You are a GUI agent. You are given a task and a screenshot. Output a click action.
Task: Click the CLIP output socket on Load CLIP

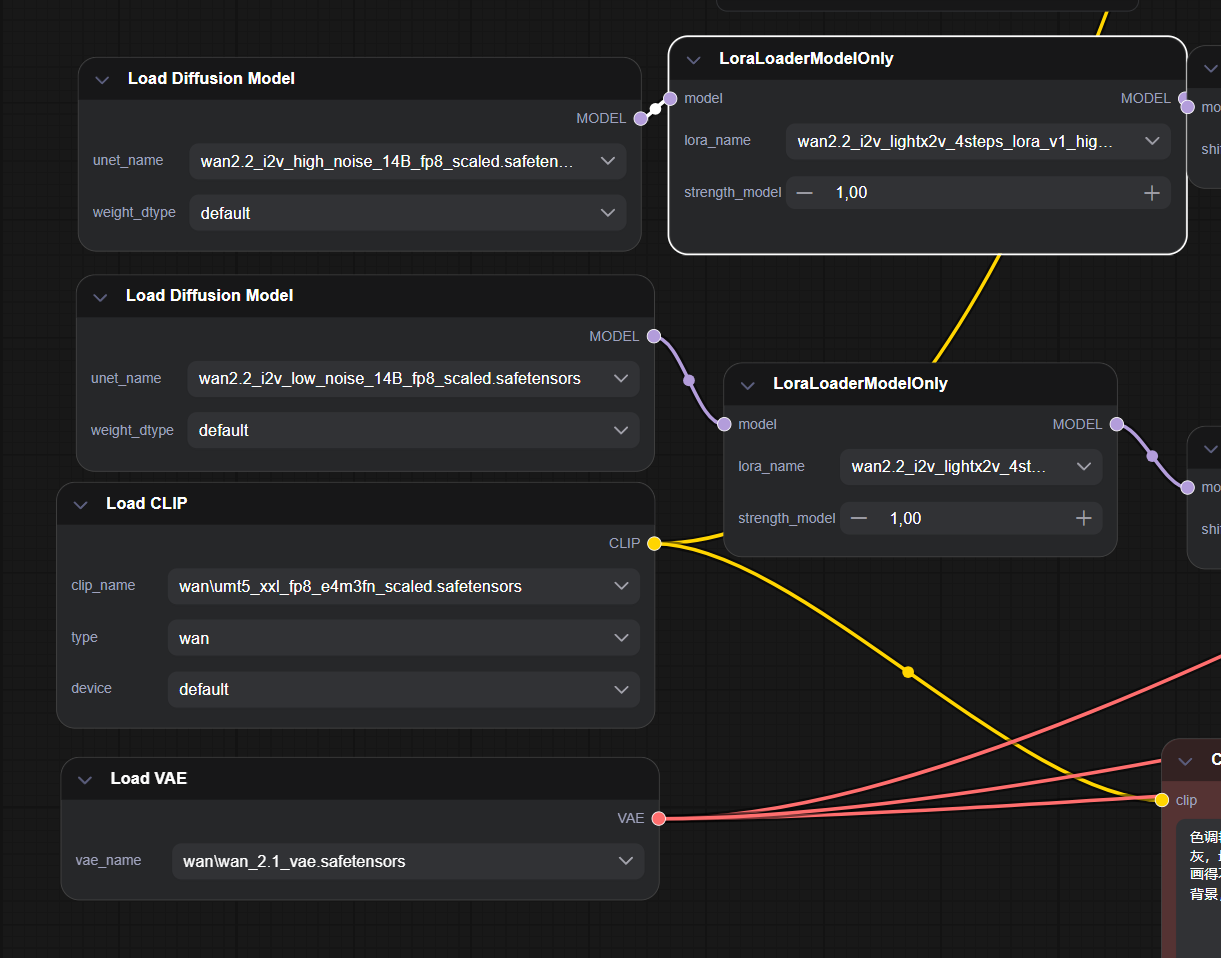pyautogui.click(x=654, y=544)
